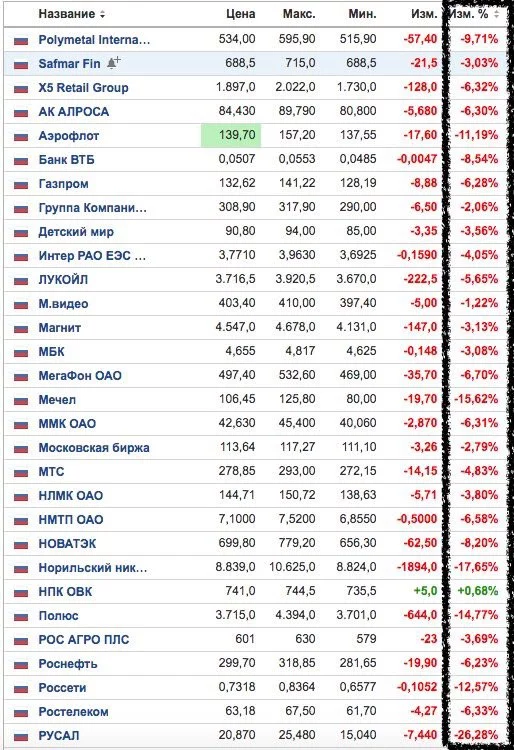The image size is (514, 750).
Task: Click the flag icon beside Polymetal International
Action: (21, 41)
